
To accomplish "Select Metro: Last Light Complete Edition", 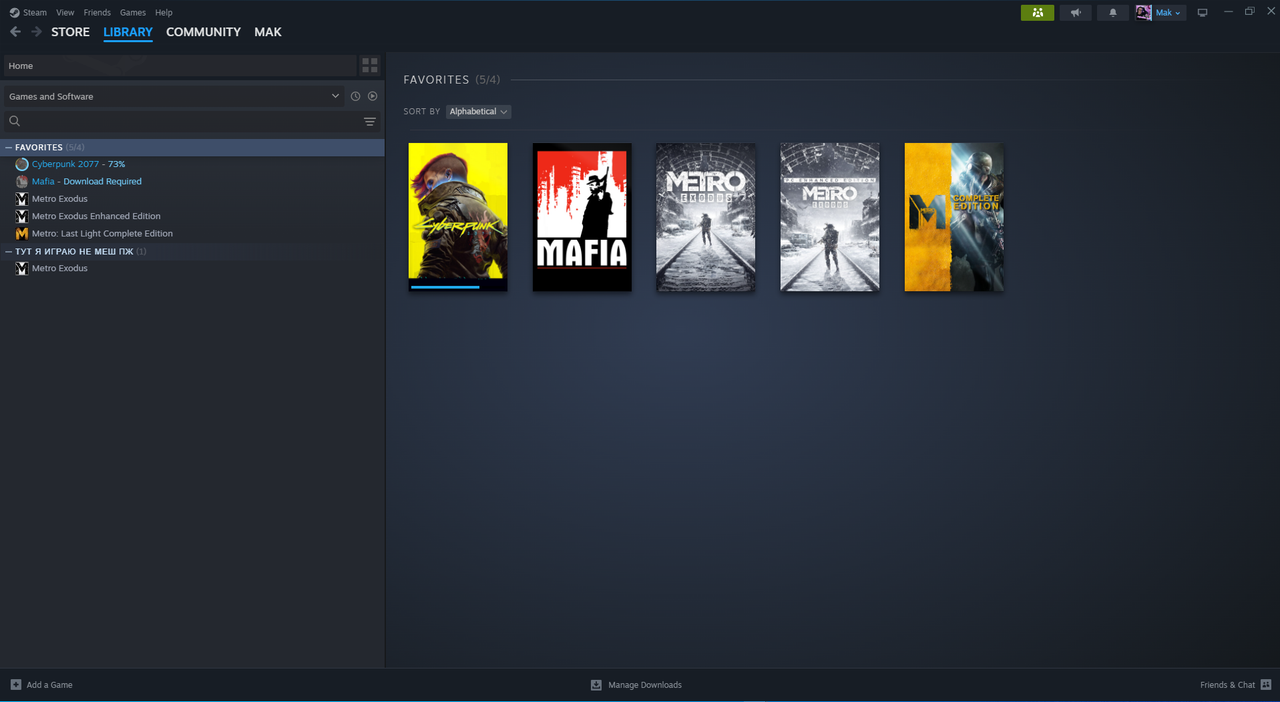I will pos(102,233).
